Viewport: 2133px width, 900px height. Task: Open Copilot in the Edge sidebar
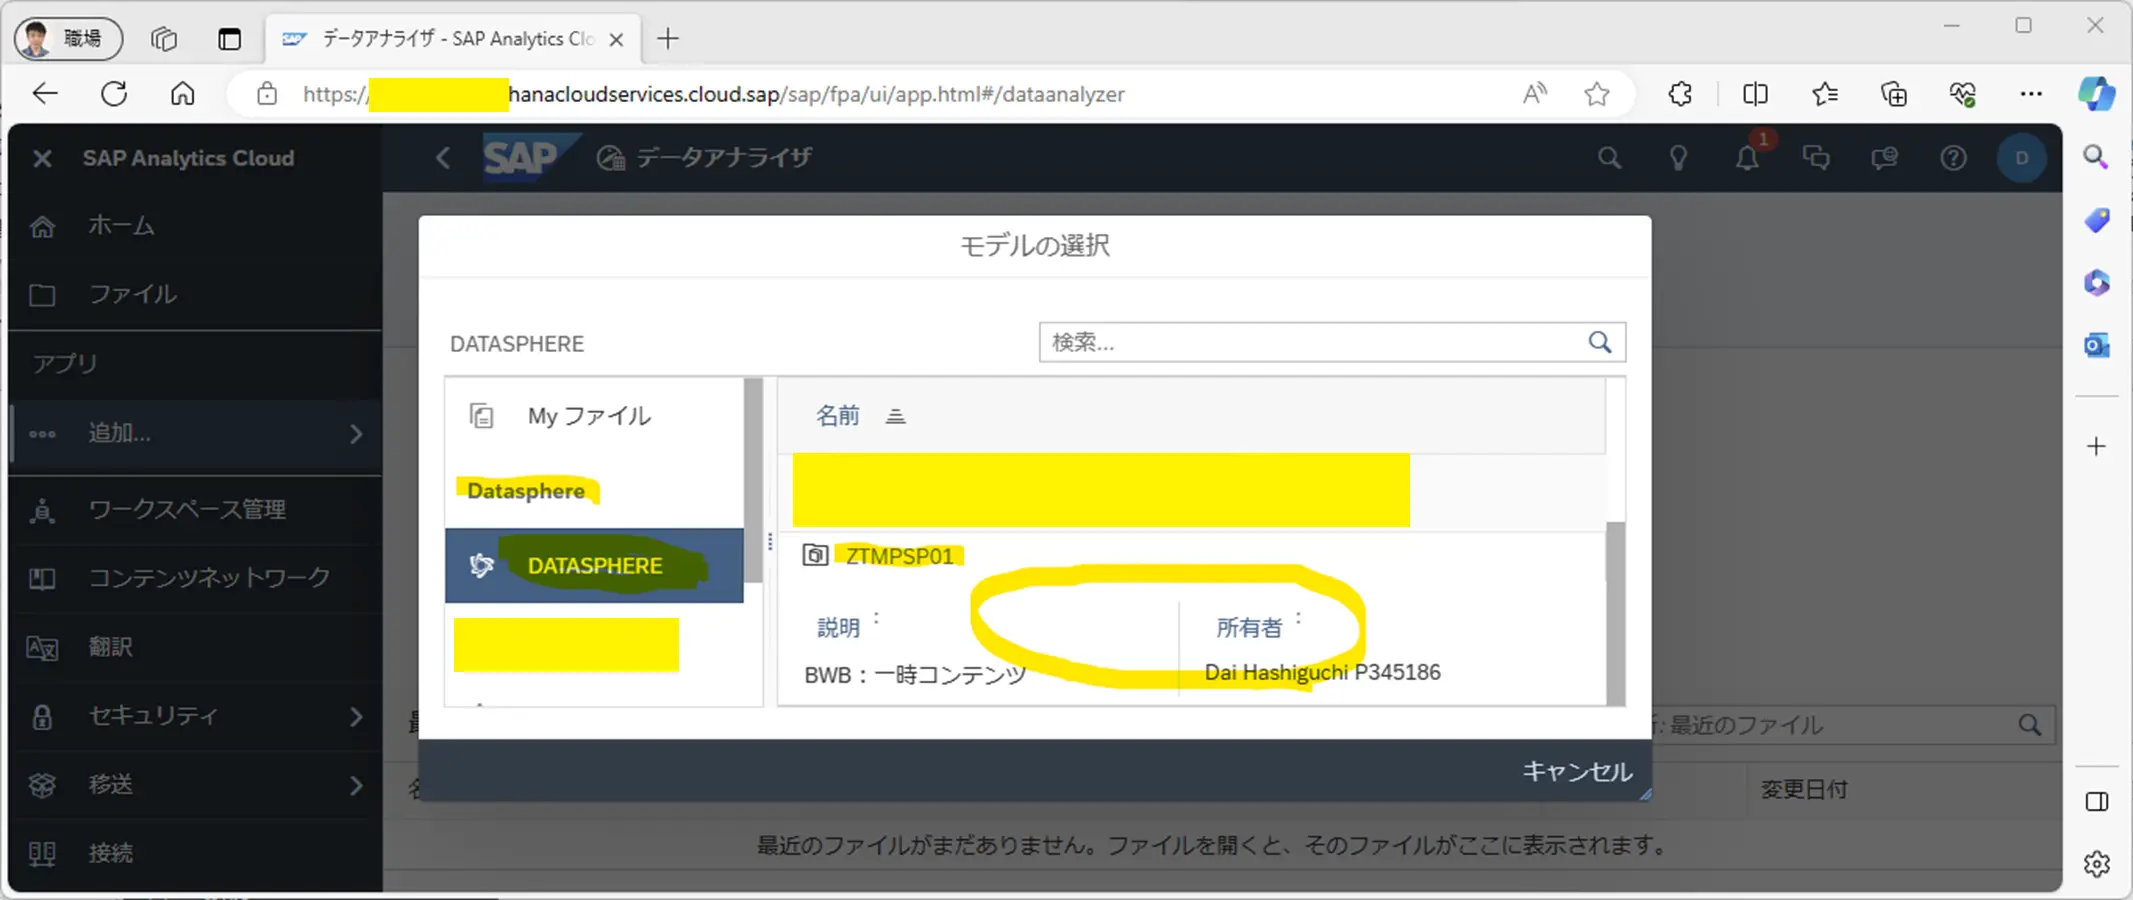point(2097,94)
